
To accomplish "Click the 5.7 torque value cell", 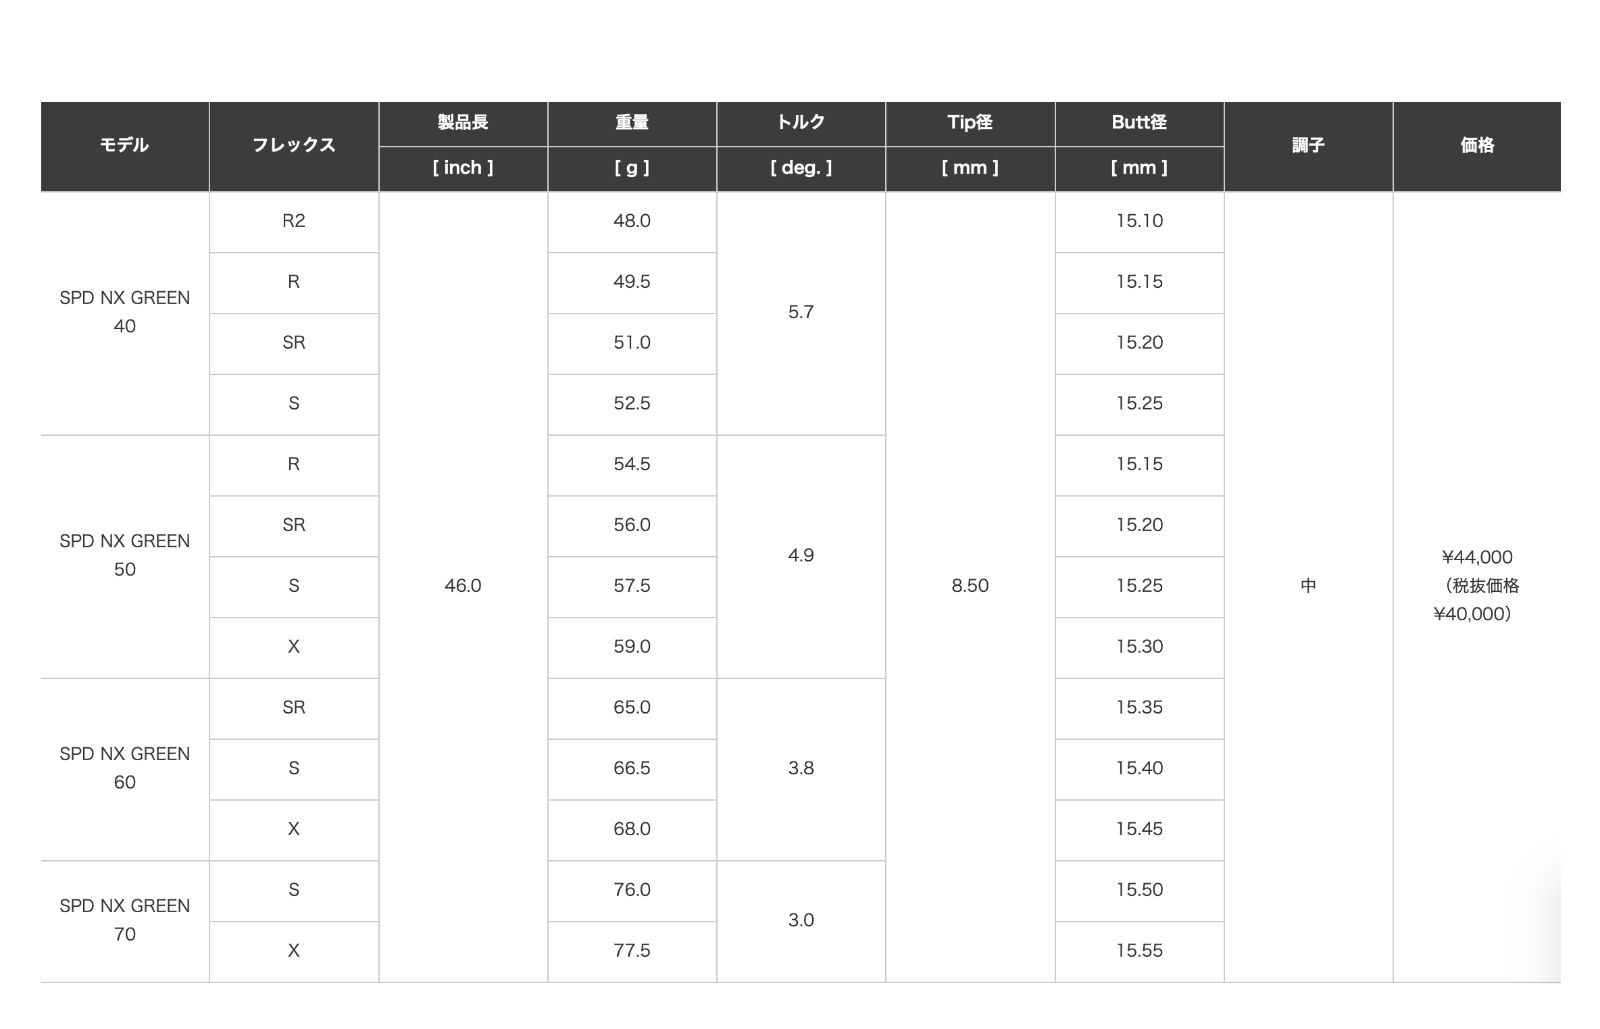I will tap(800, 312).
